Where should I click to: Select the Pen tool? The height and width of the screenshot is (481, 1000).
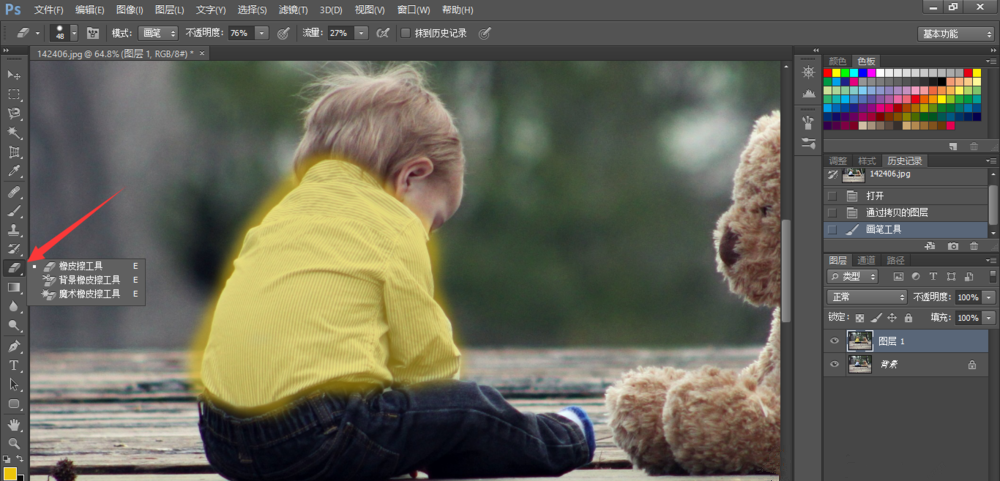click(x=13, y=346)
